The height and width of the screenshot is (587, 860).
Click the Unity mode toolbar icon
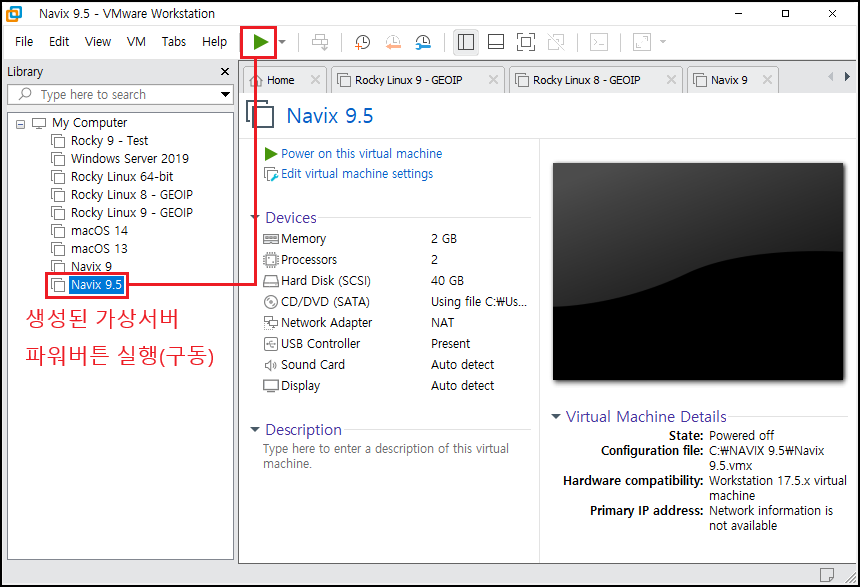pyautogui.click(x=556, y=42)
